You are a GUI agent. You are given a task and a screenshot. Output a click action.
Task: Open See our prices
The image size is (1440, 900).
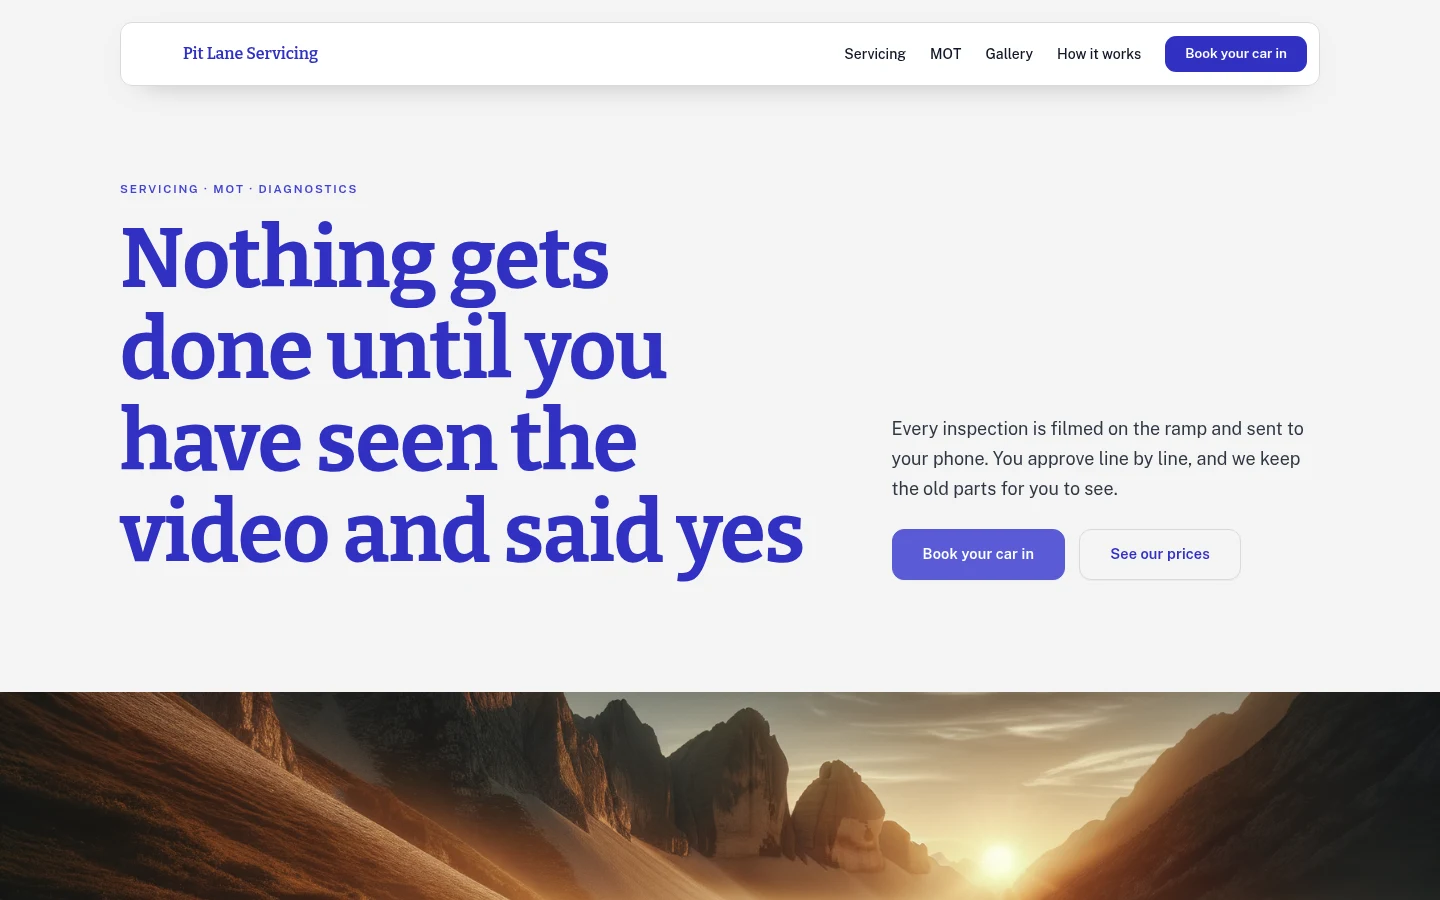pos(1160,554)
